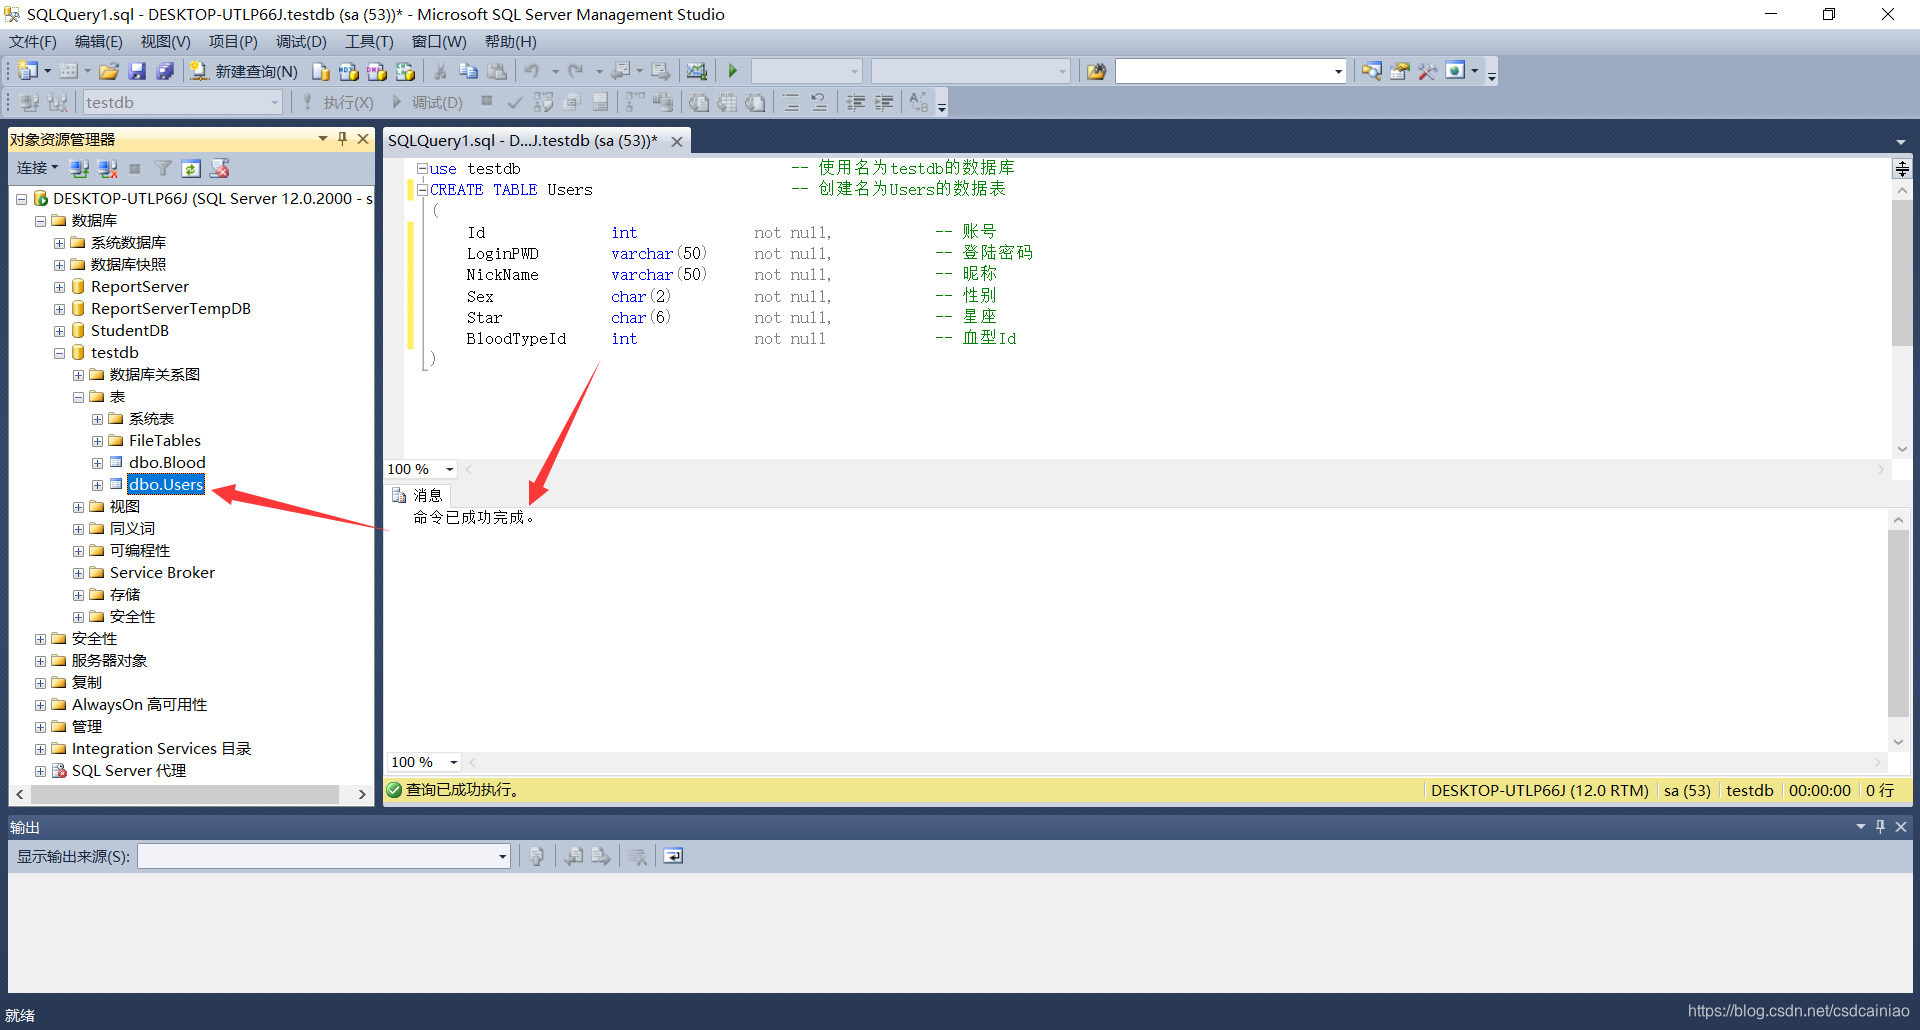This screenshot has width=1920, height=1030.
Task: Click 新建查询(N) to create a new query
Action: click(x=244, y=71)
